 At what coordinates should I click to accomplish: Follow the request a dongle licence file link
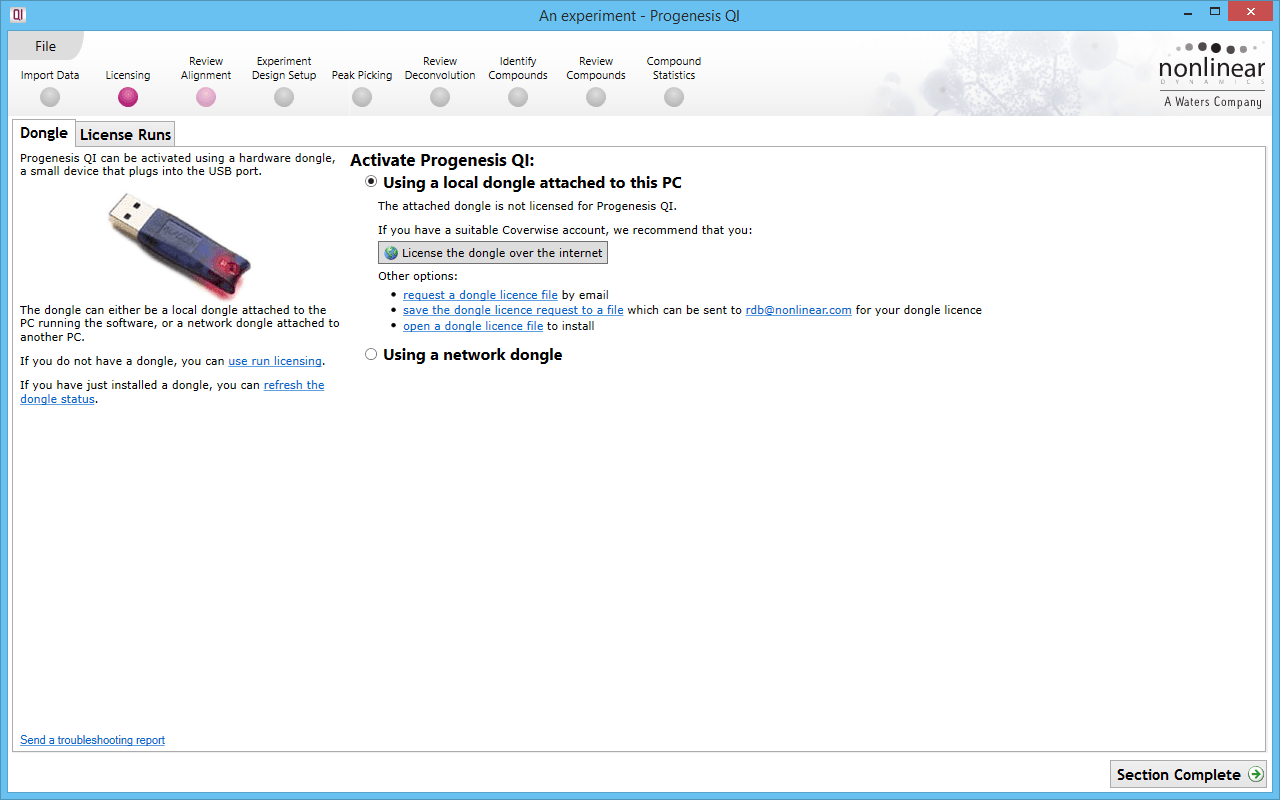click(x=480, y=295)
